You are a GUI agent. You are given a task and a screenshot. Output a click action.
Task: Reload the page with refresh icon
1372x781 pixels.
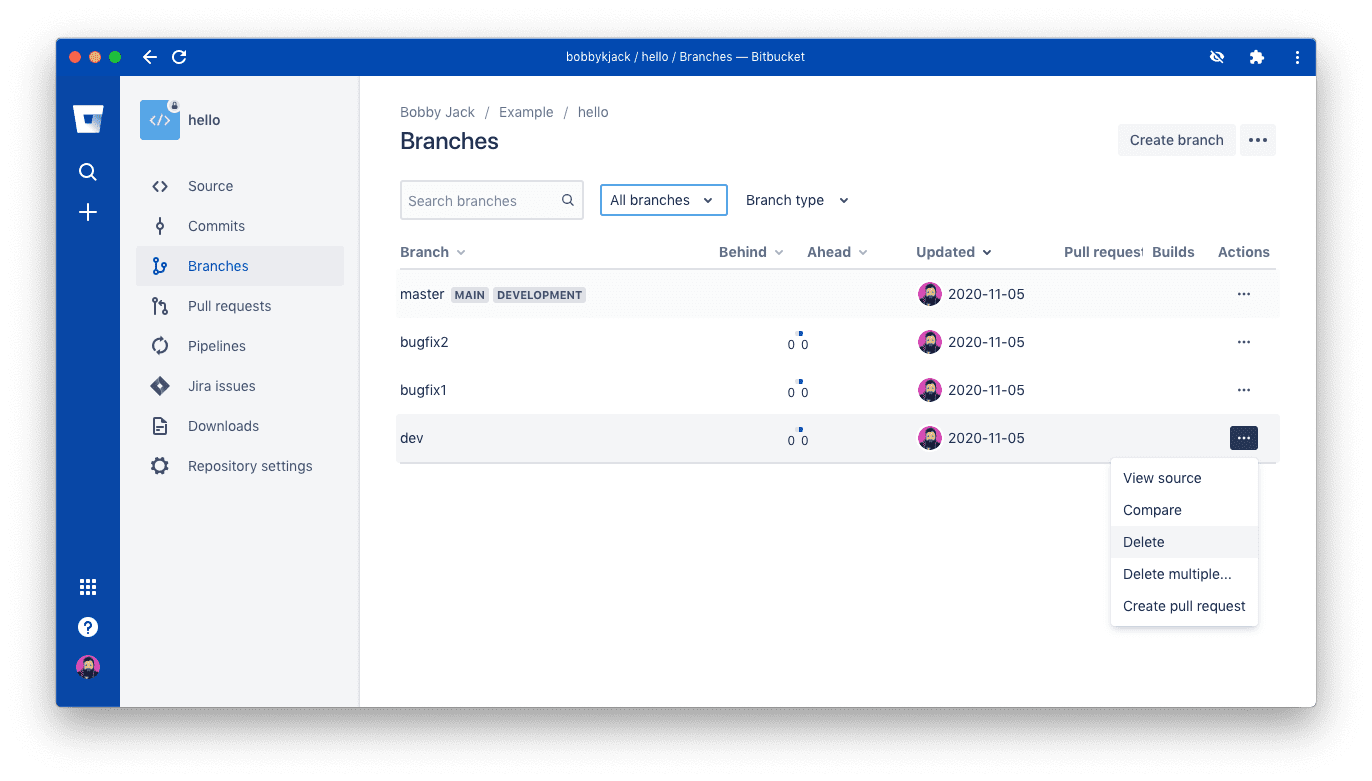point(179,57)
